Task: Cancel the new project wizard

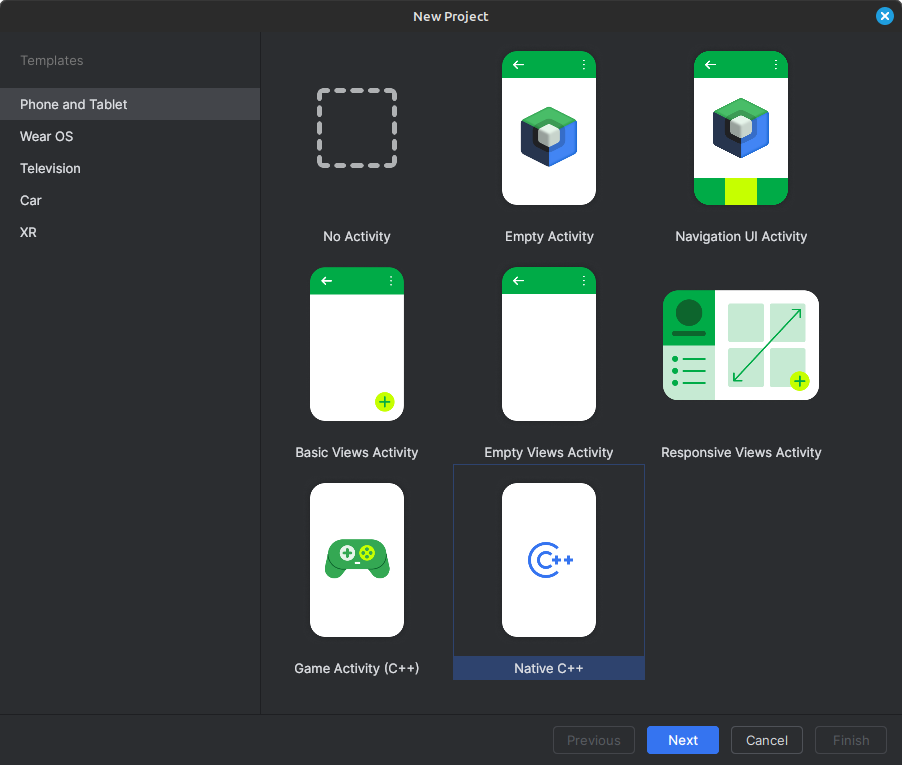Action: tap(766, 740)
